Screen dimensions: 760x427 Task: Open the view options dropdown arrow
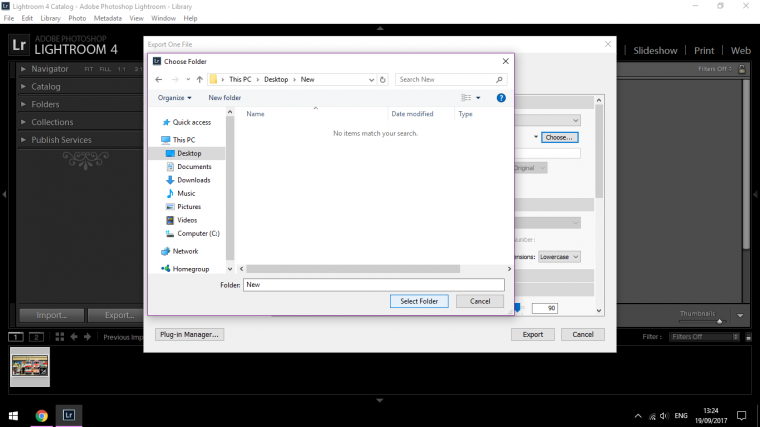(x=478, y=98)
